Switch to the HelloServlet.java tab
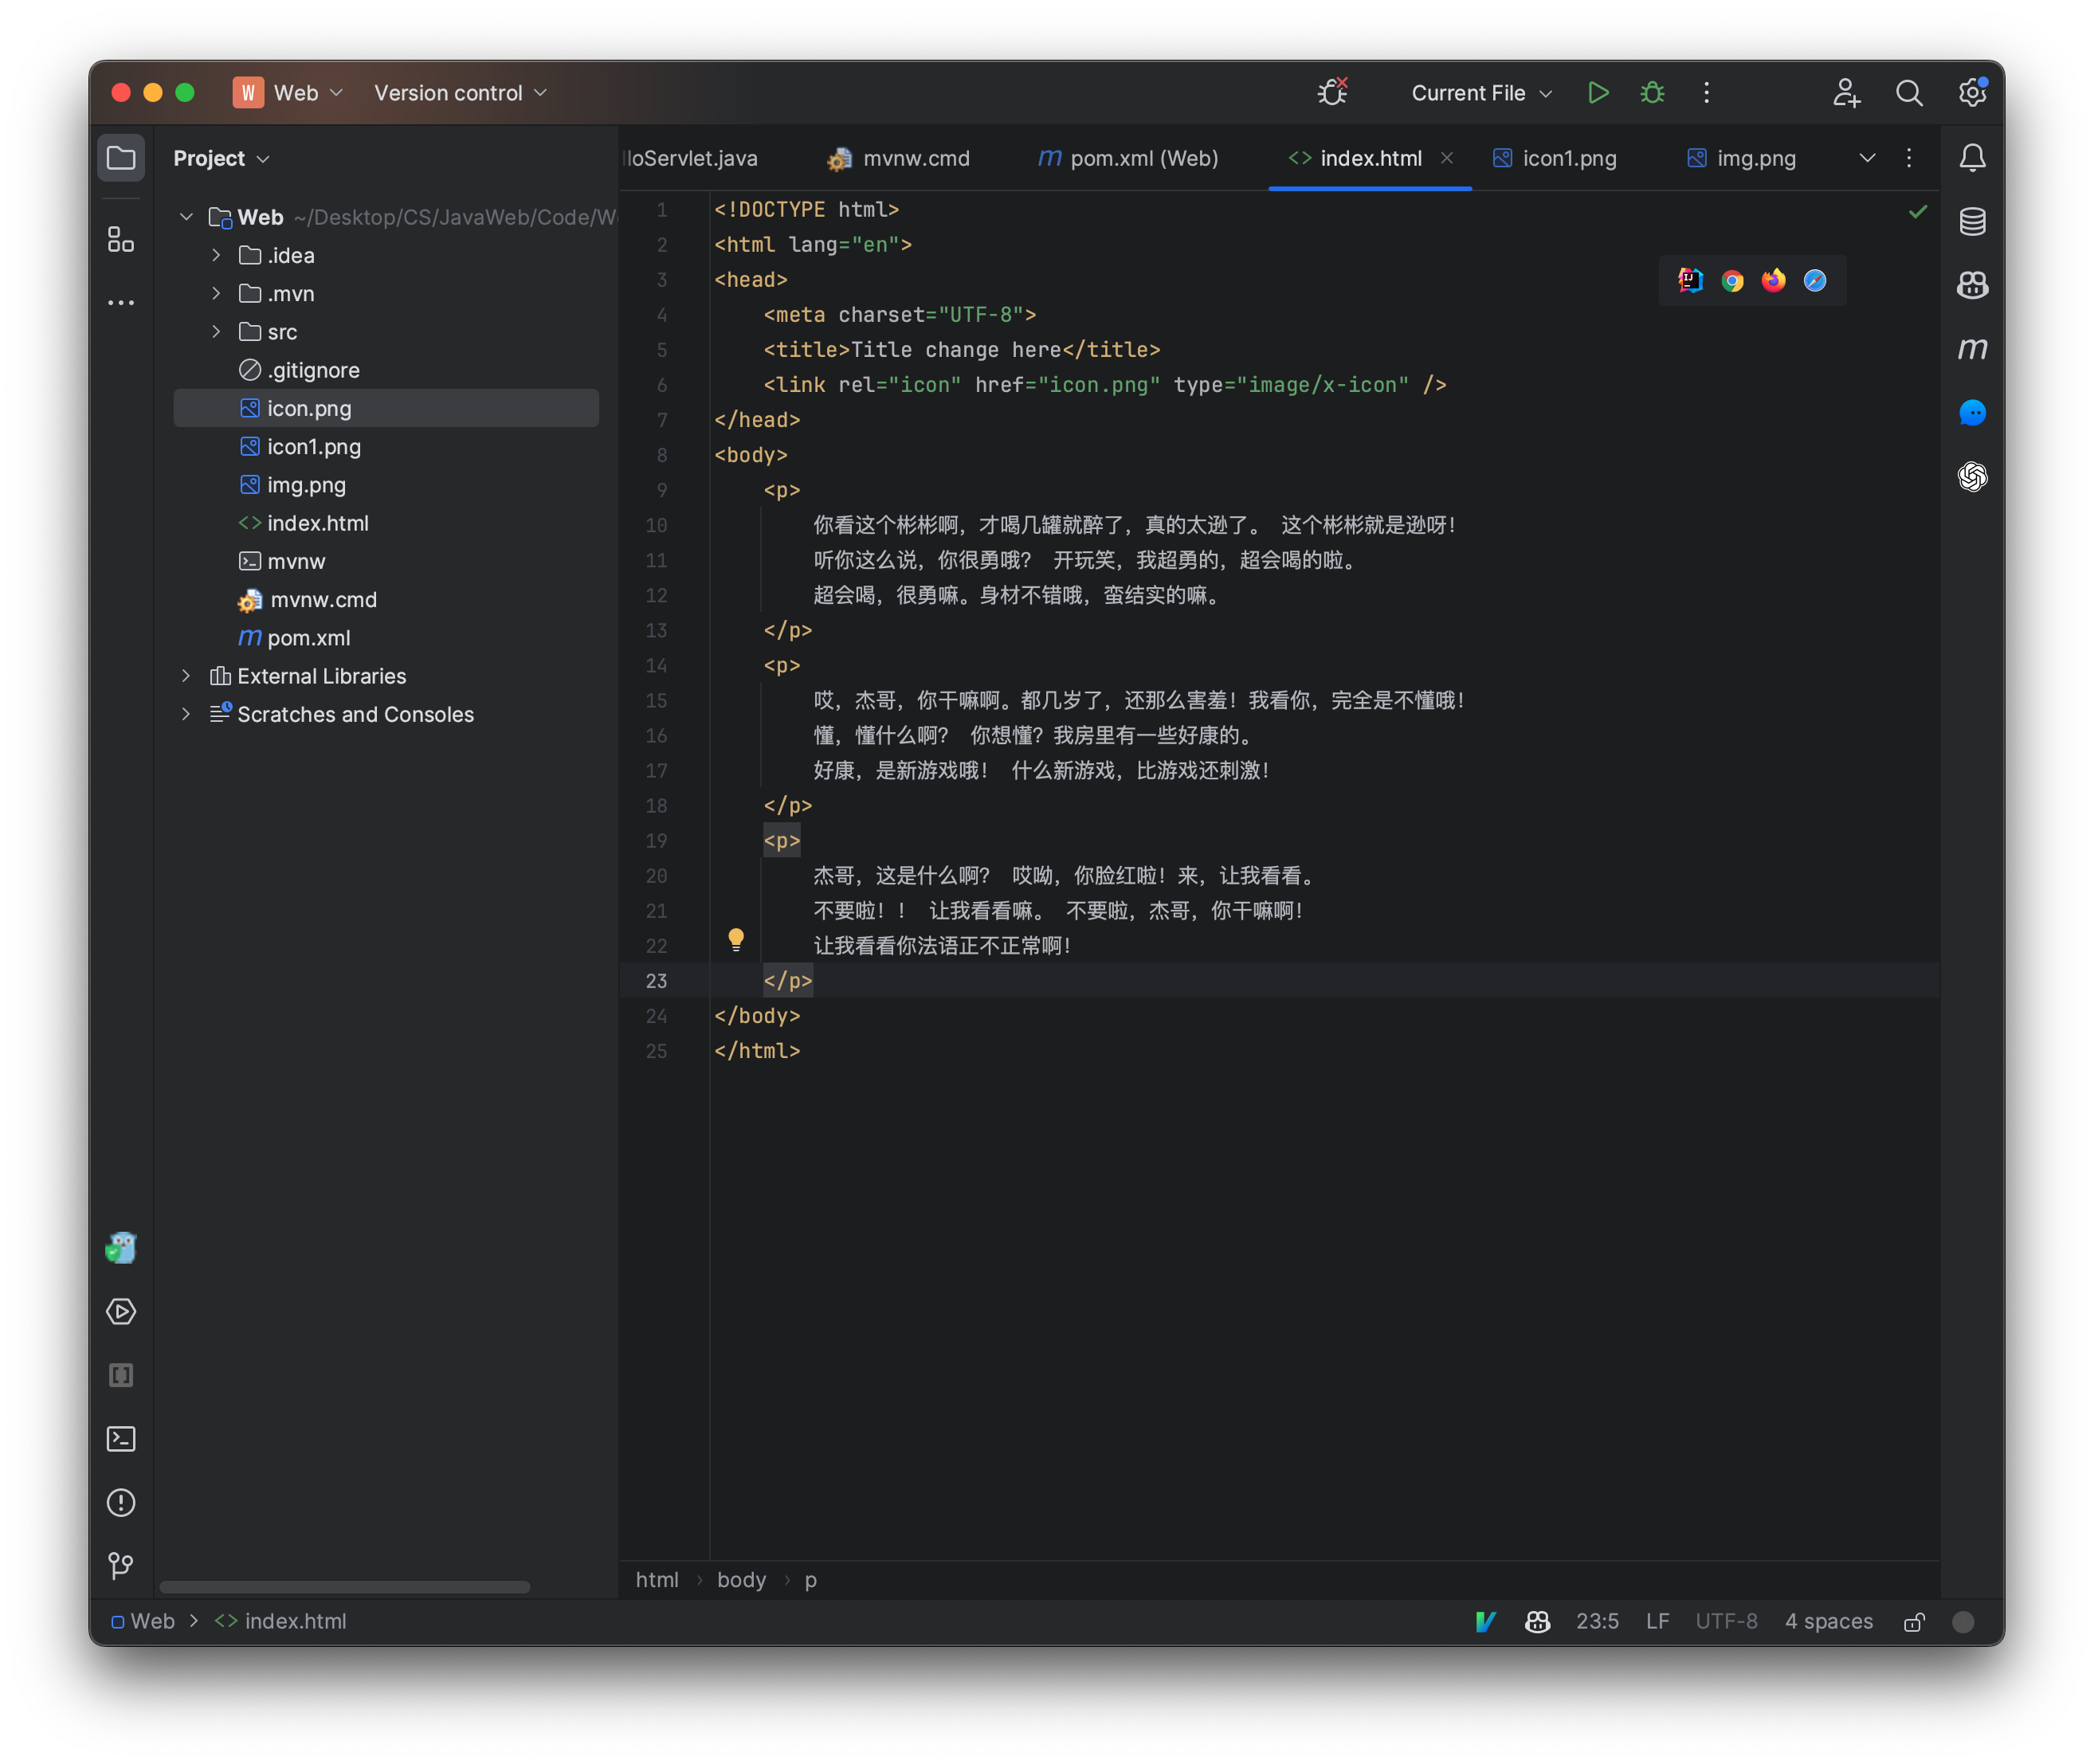2094x1764 pixels. coord(690,158)
